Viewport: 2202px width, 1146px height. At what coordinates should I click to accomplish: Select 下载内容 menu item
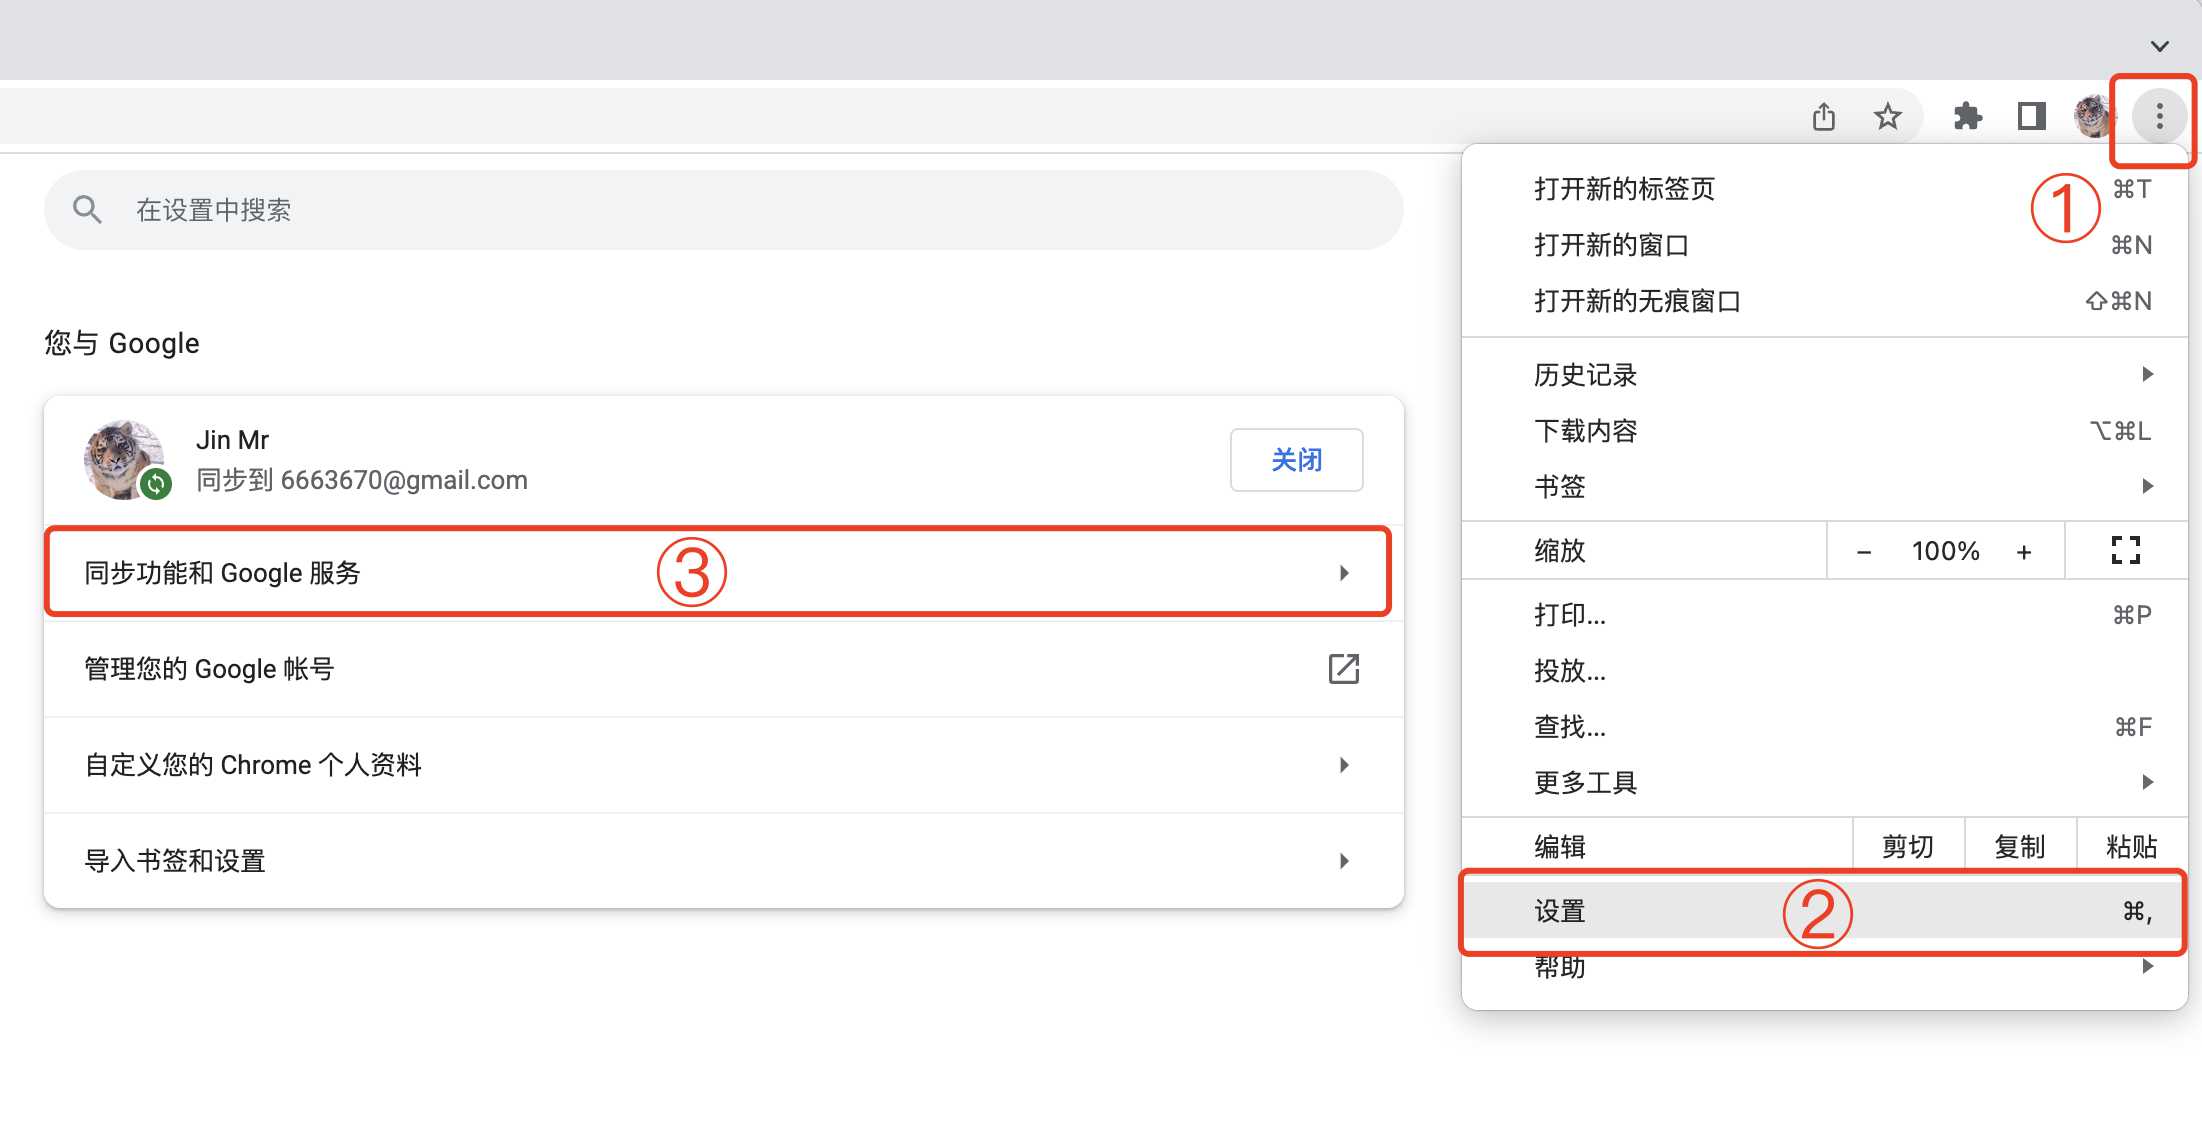tap(1824, 431)
